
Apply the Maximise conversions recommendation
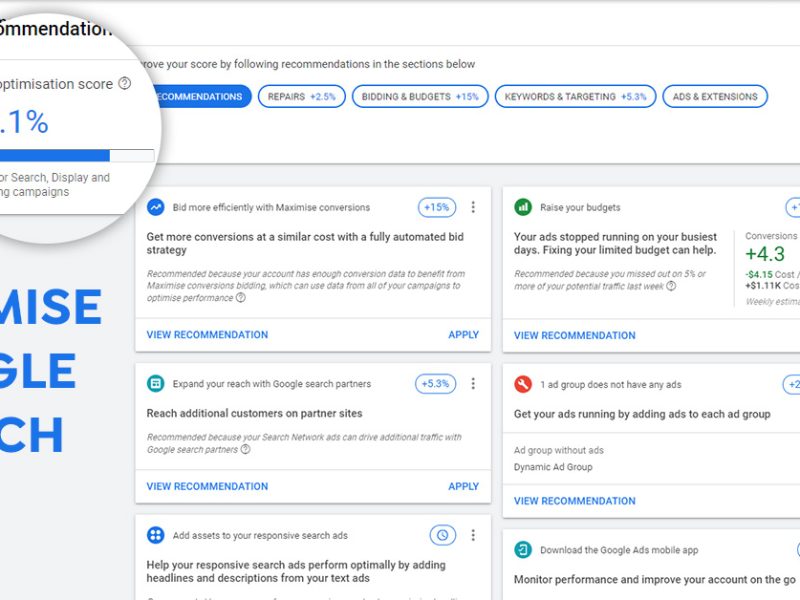[463, 335]
